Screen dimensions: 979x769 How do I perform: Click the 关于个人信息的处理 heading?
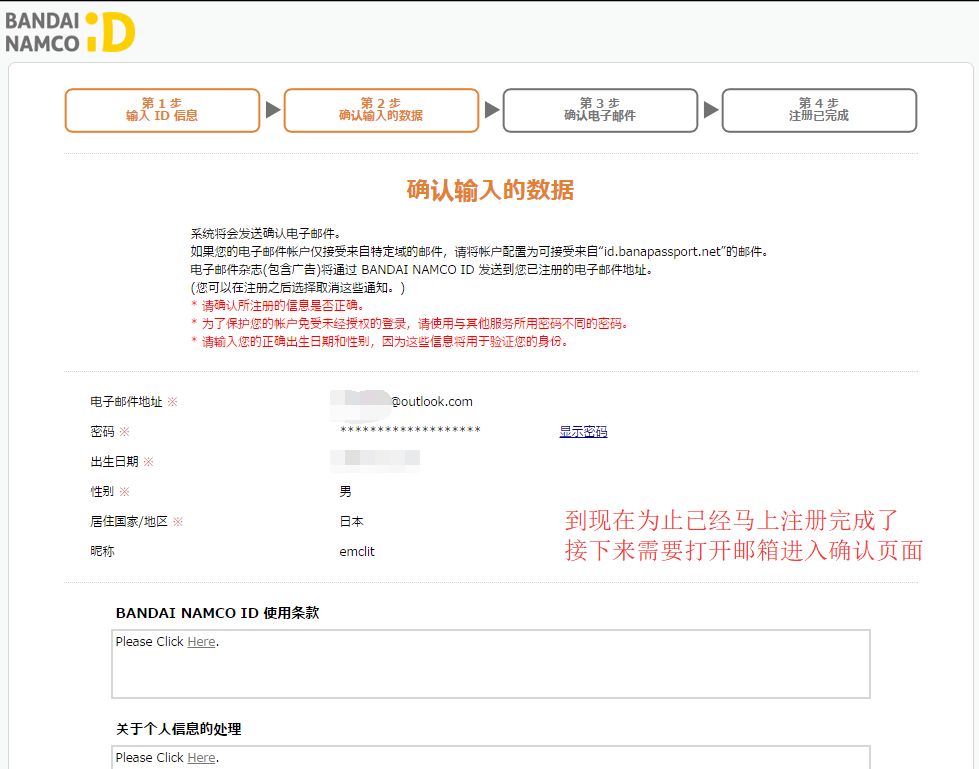click(x=179, y=728)
